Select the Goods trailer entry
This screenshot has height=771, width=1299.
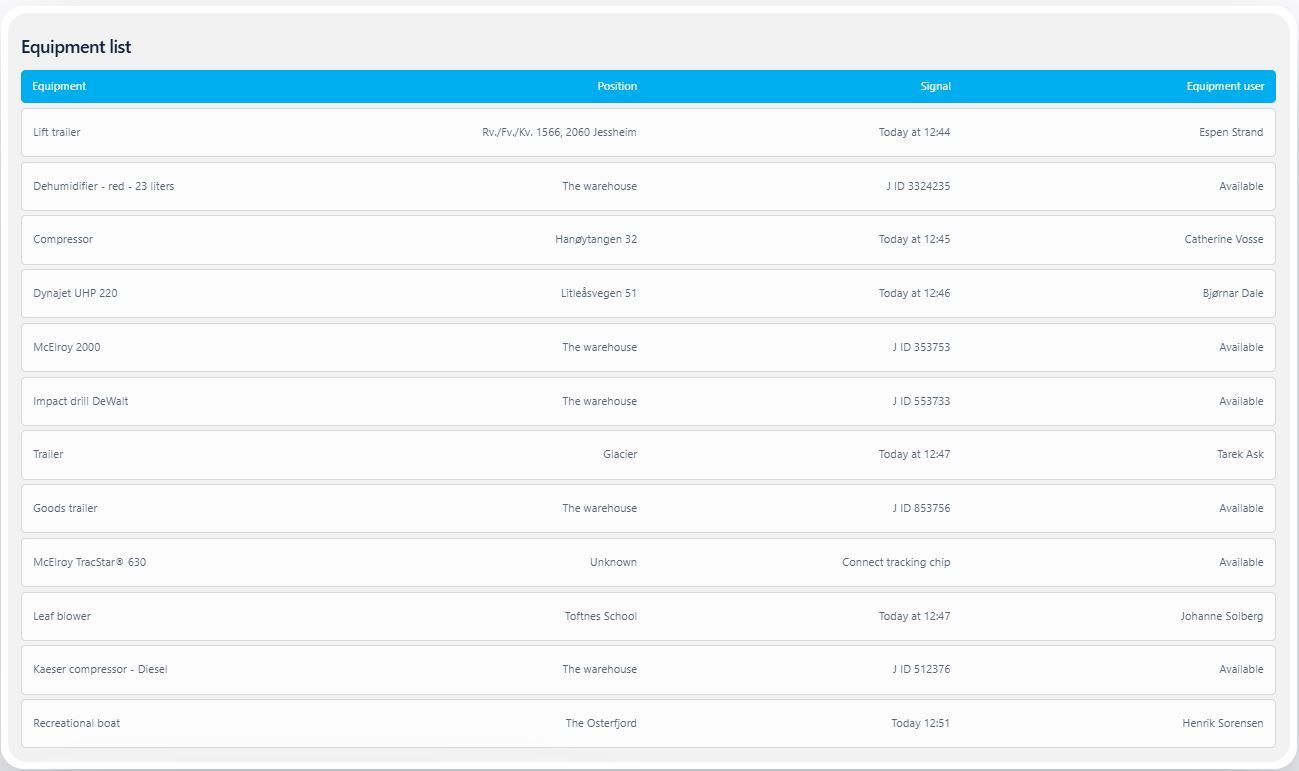[66, 508]
